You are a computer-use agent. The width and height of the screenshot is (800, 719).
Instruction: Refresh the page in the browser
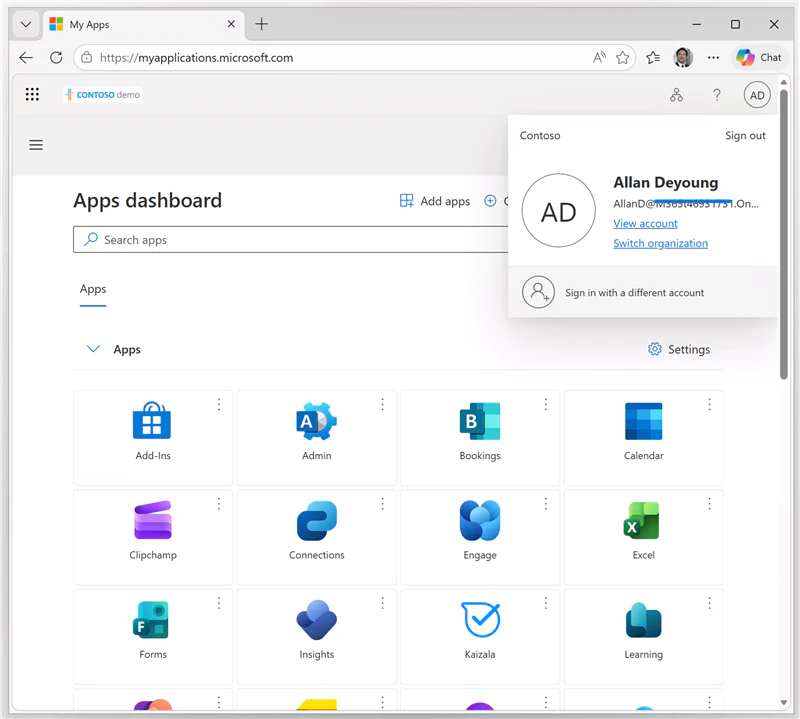[x=56, y=58]
